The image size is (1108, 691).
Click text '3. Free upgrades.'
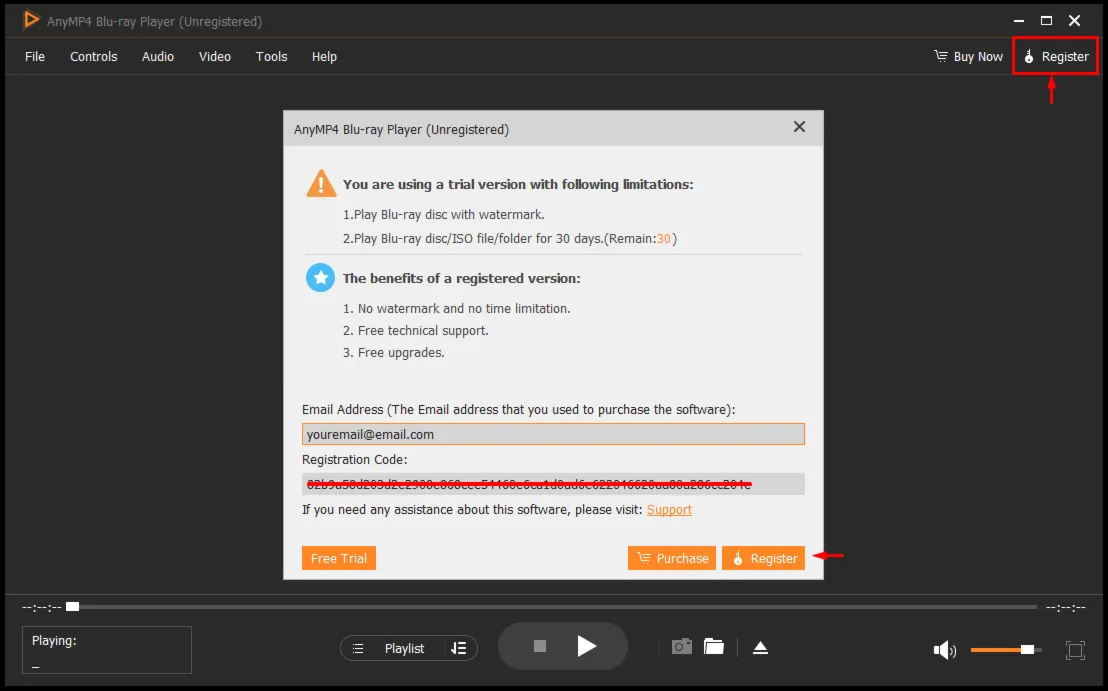point(394,353)
